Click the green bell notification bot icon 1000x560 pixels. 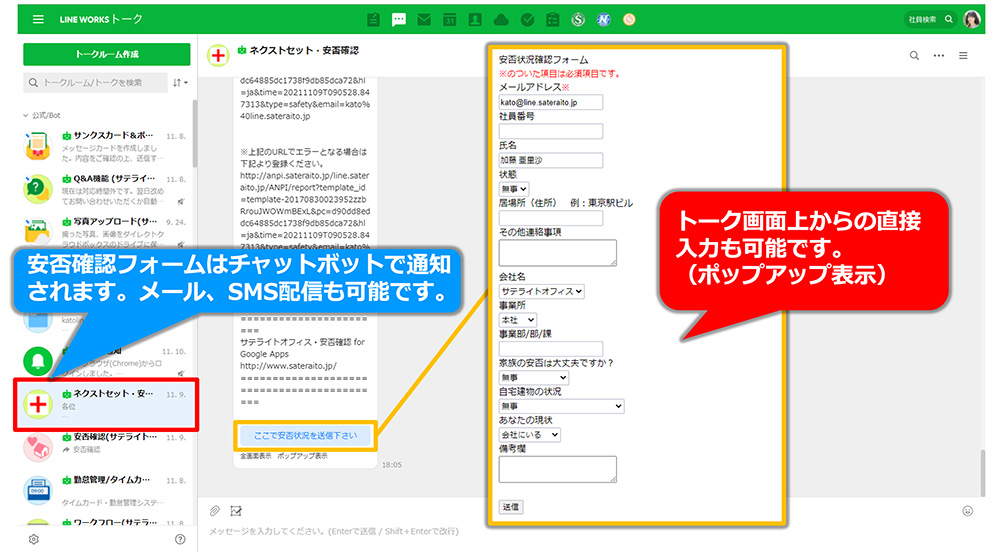click(38, 361)
